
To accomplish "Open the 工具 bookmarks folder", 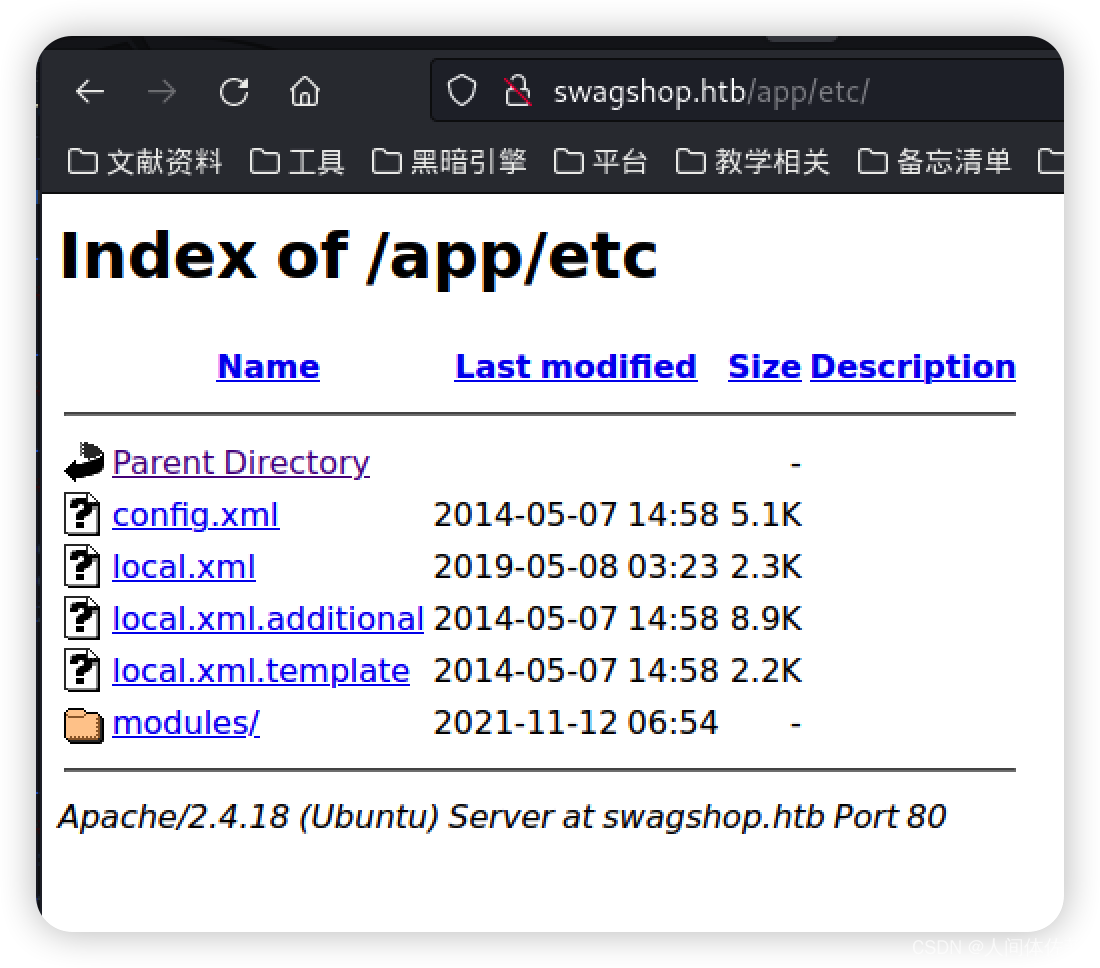I will pos(297,161).
